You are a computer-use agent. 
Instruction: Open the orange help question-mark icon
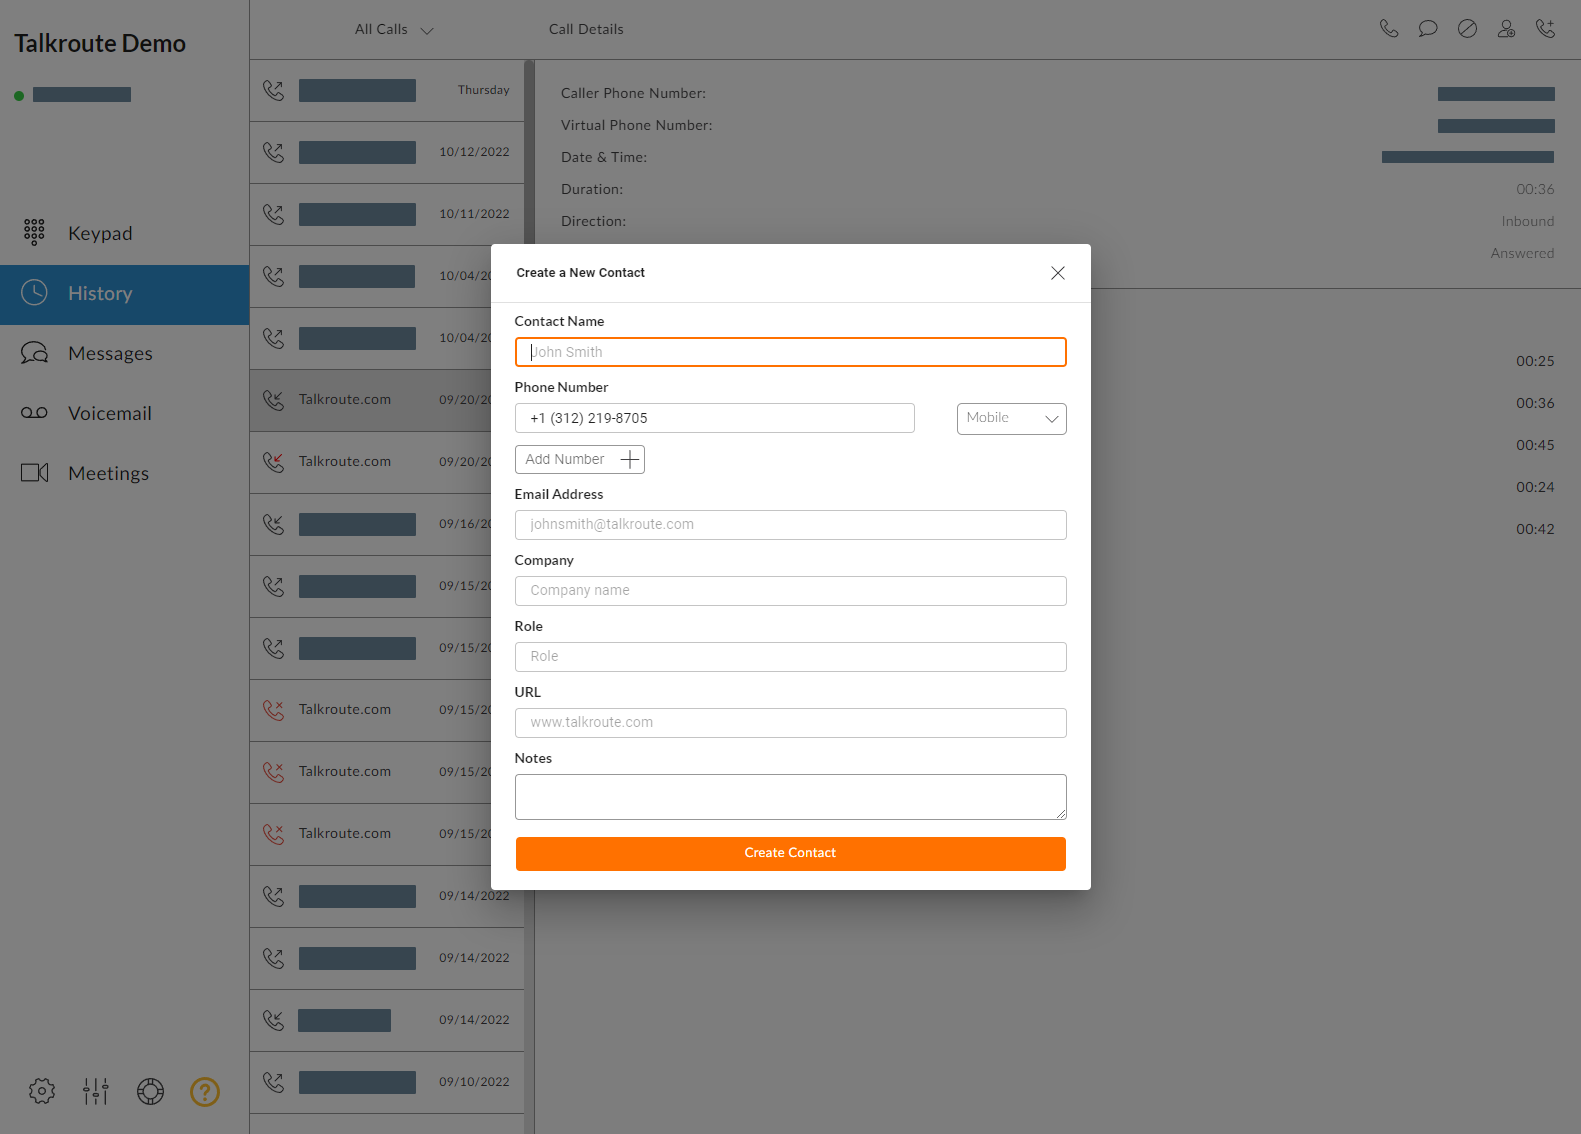205,1091
